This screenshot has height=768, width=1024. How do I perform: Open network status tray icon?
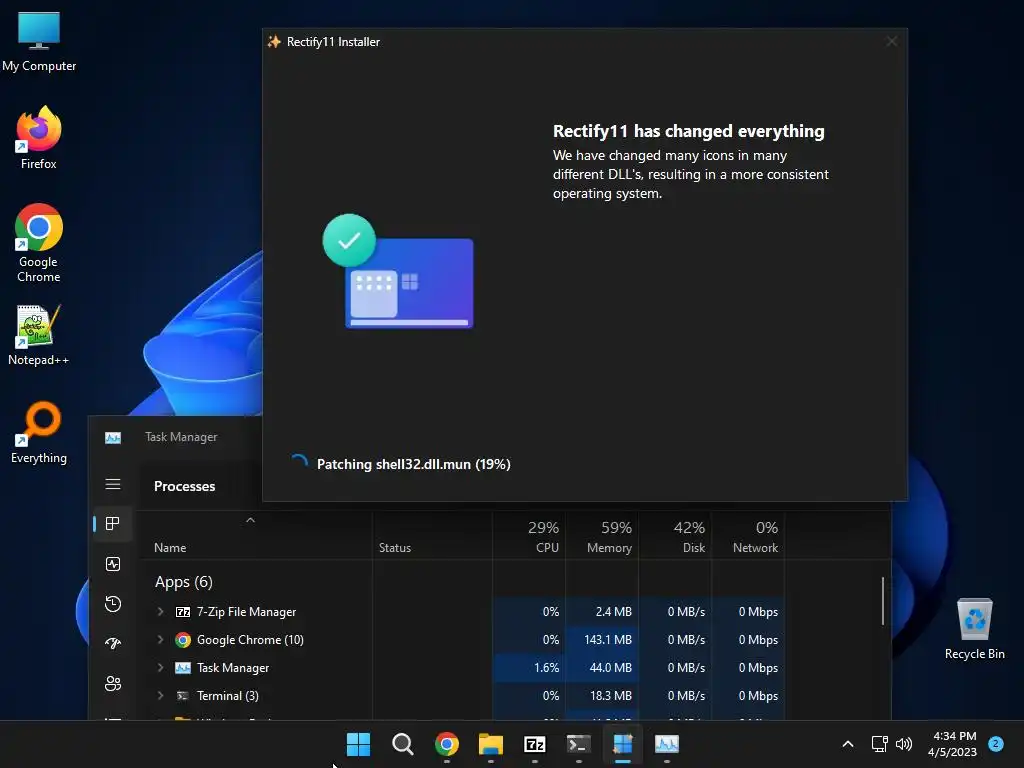880,744
